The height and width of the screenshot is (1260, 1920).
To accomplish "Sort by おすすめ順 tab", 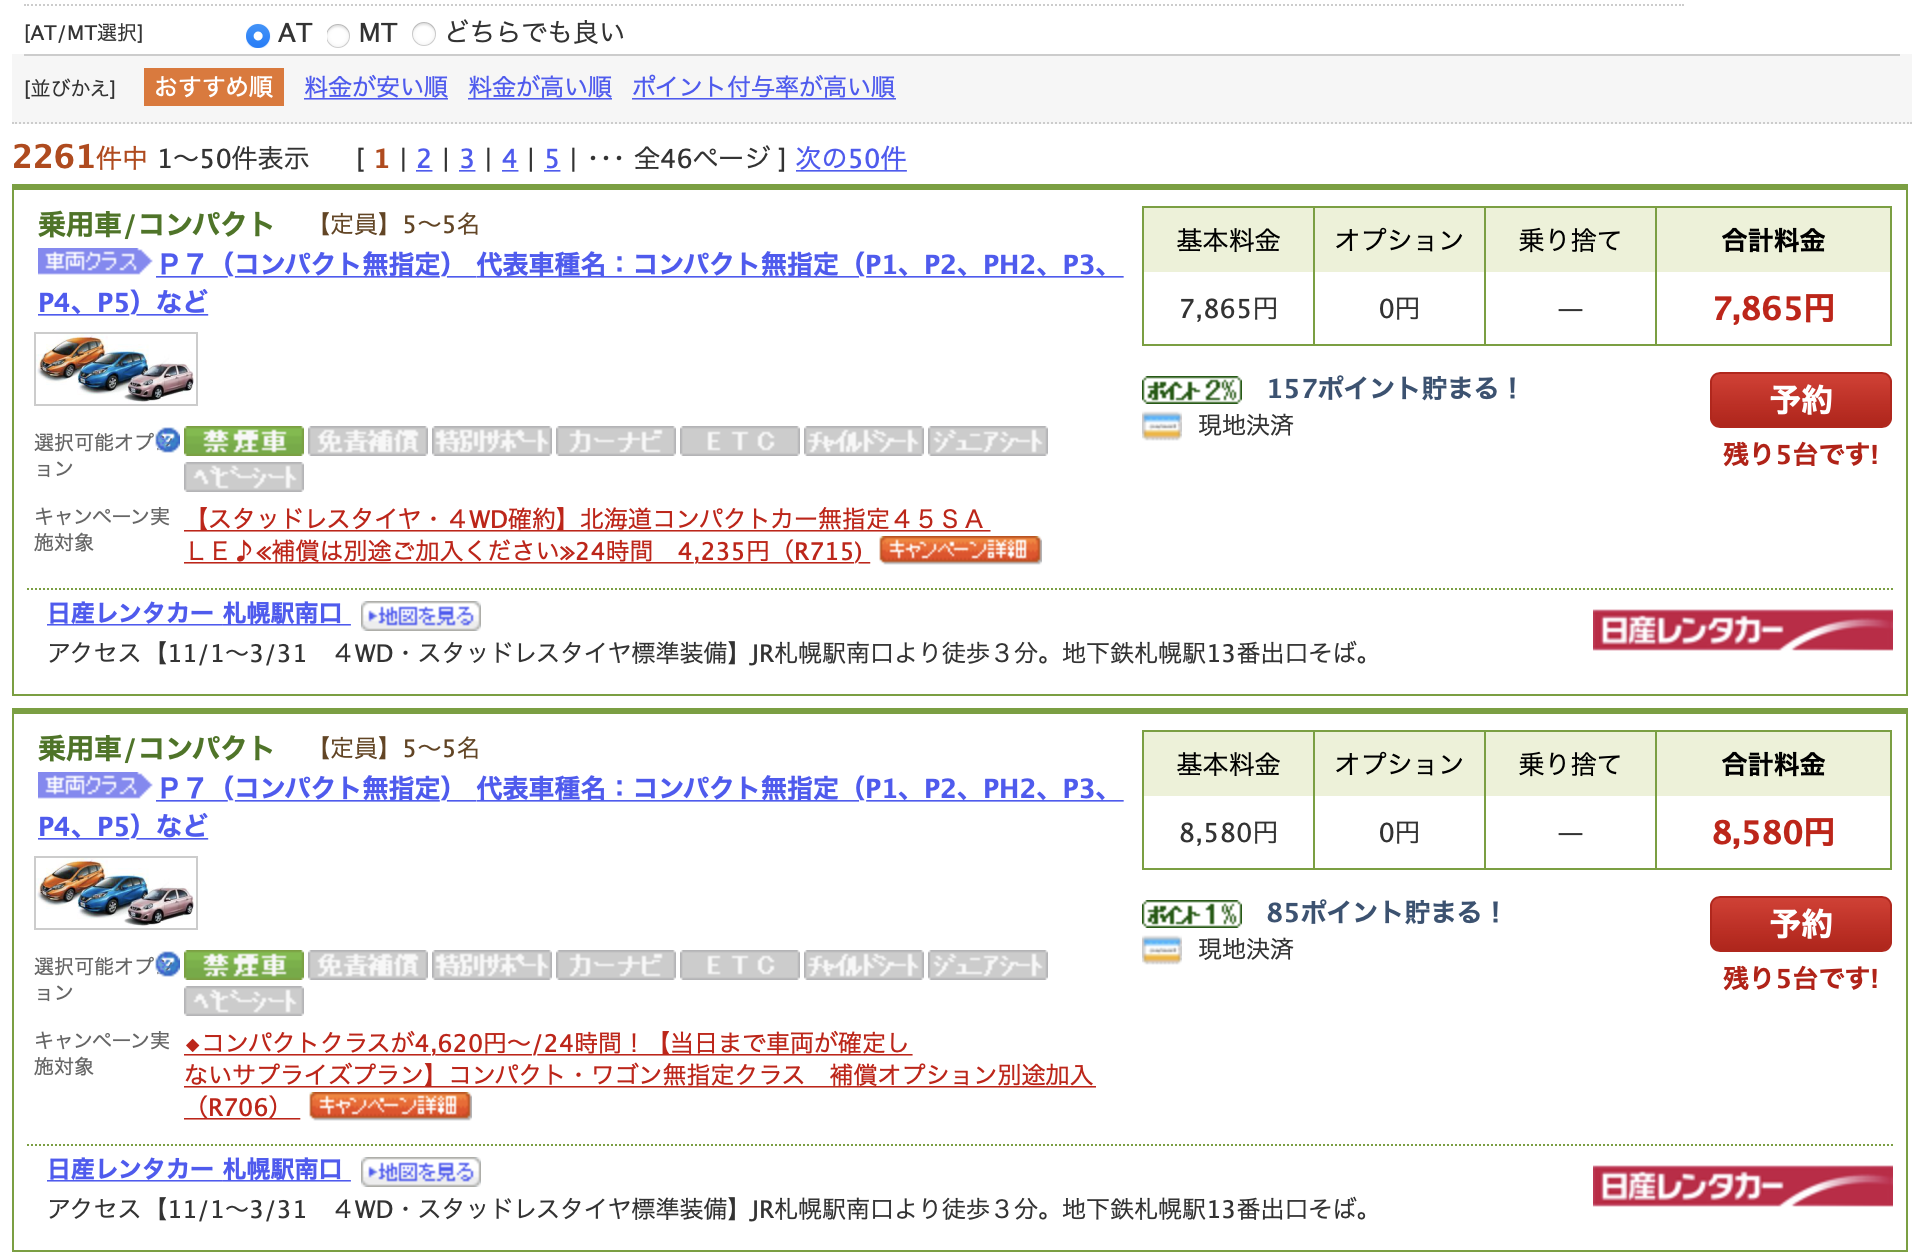I will pos(214,87).
